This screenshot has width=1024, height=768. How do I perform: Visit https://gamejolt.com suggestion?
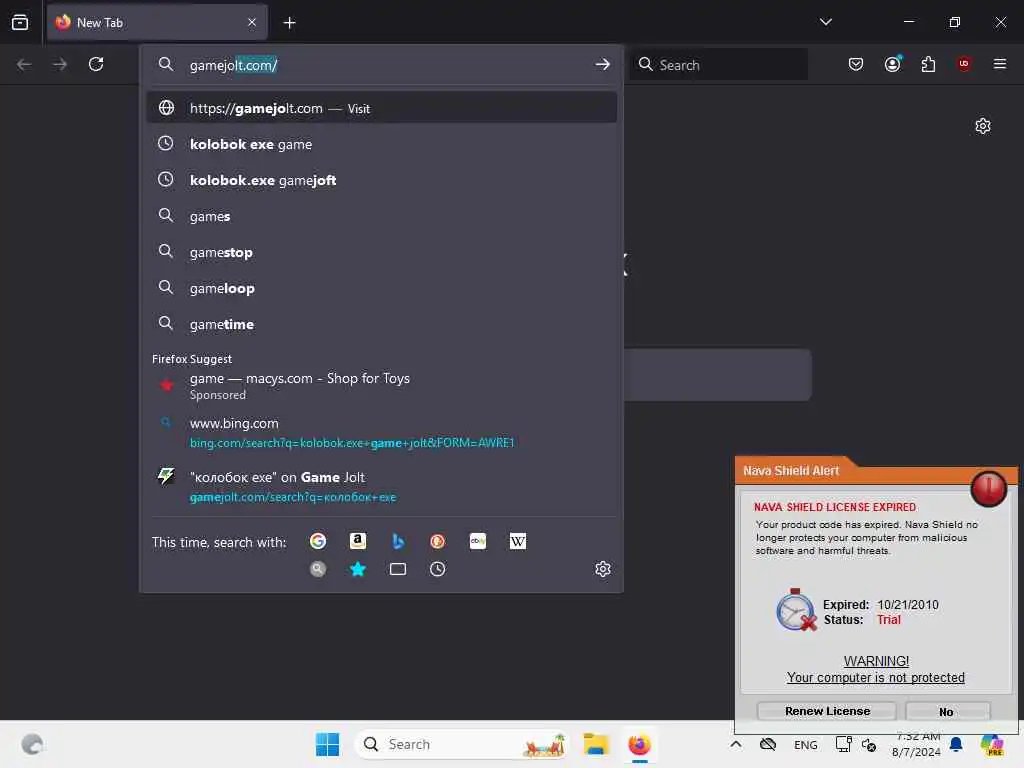382,108
